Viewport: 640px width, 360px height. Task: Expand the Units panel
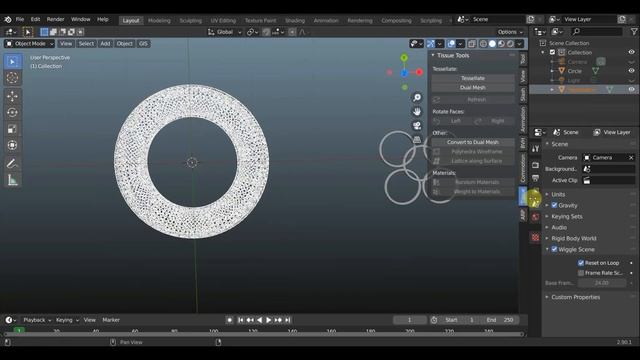(x=558, y=194)
